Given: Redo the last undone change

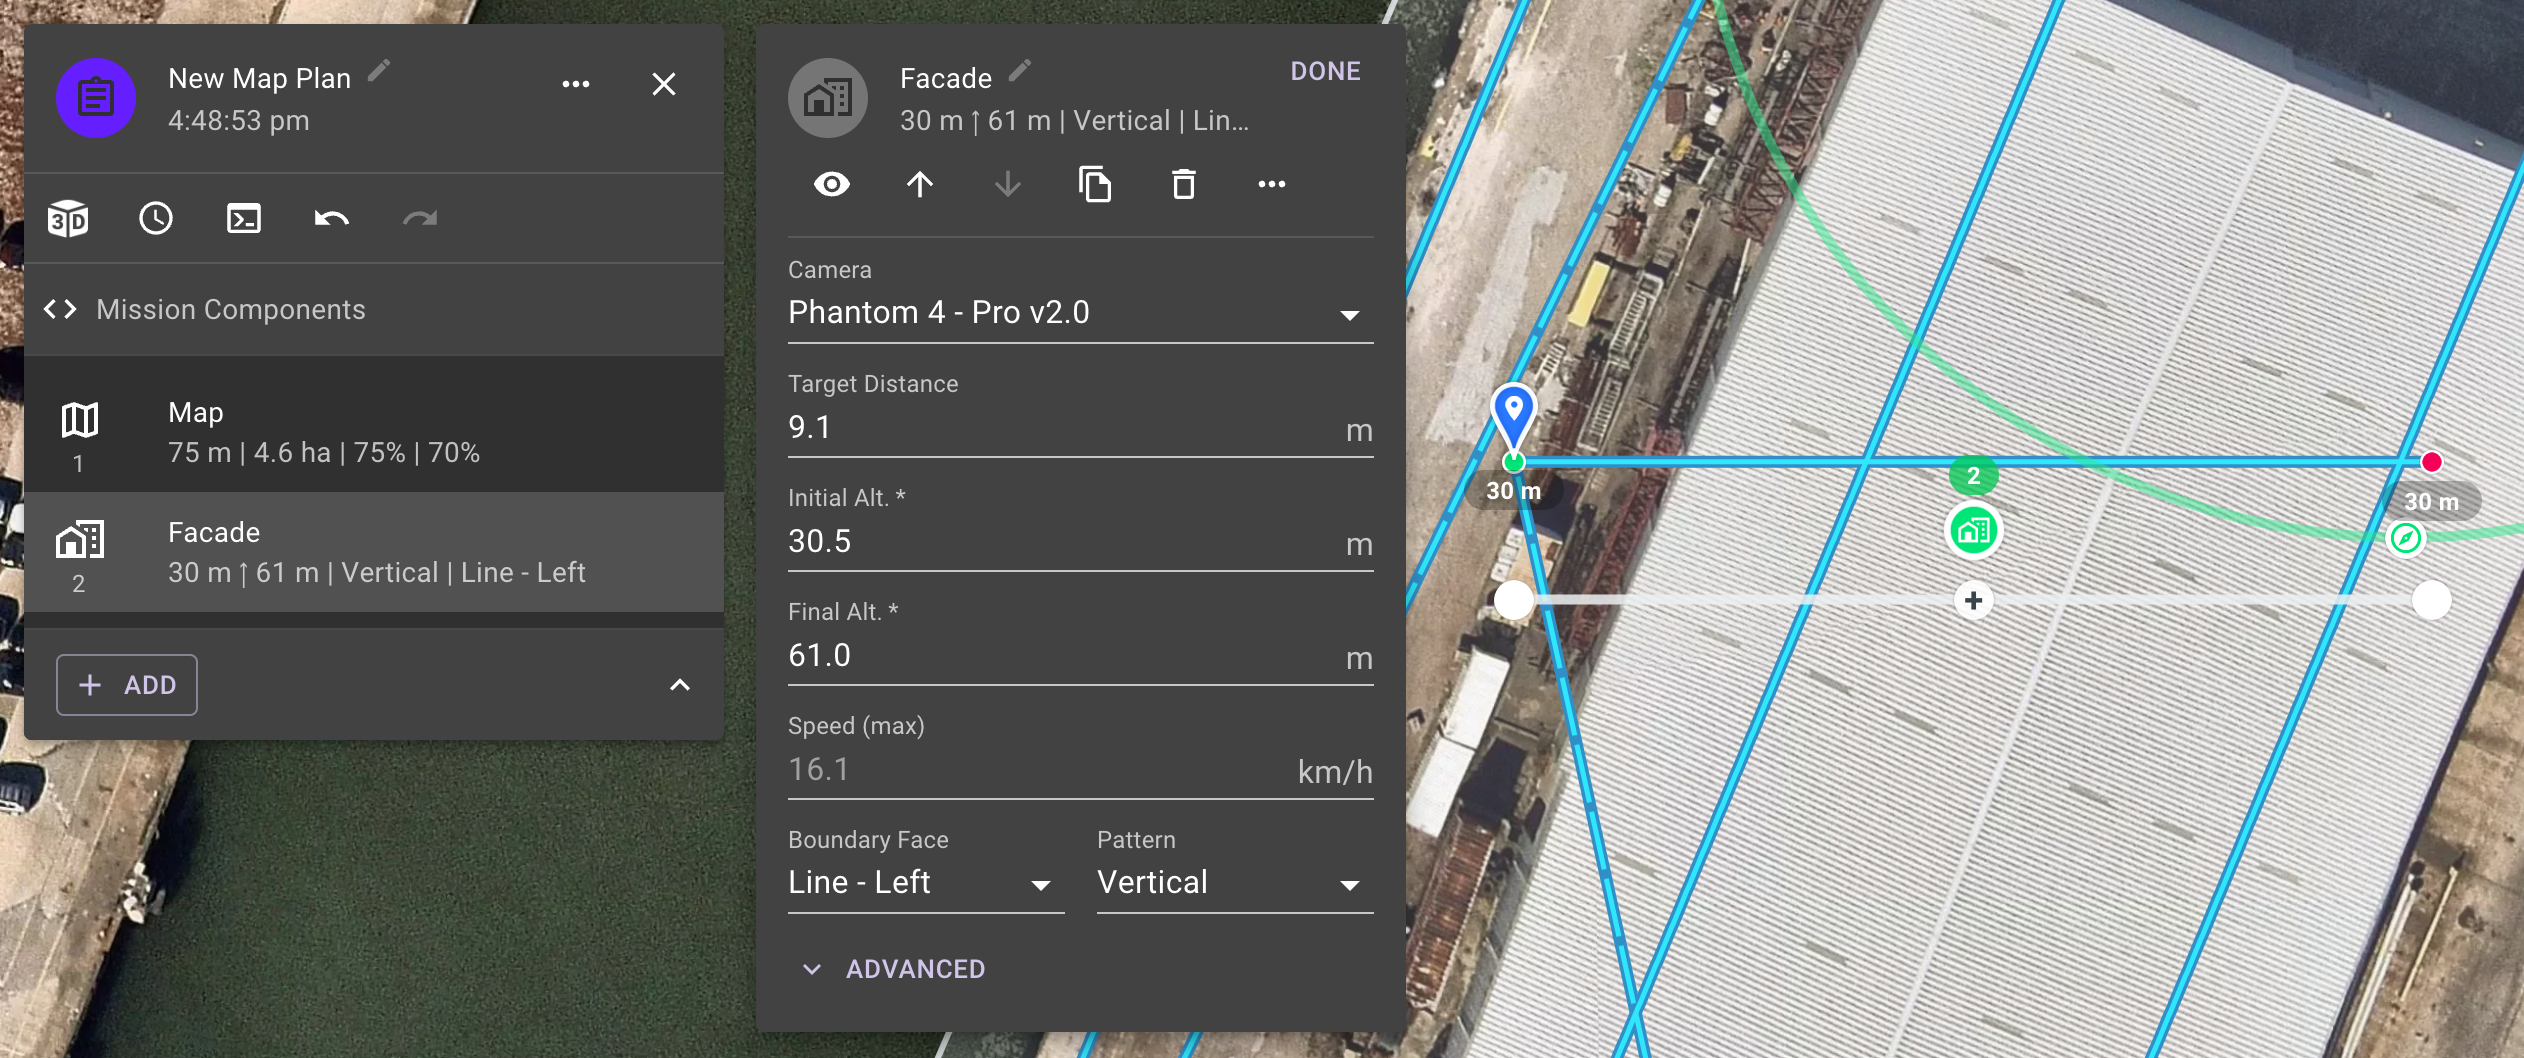Looking at the screenshot, I should (x=420, y=219).
